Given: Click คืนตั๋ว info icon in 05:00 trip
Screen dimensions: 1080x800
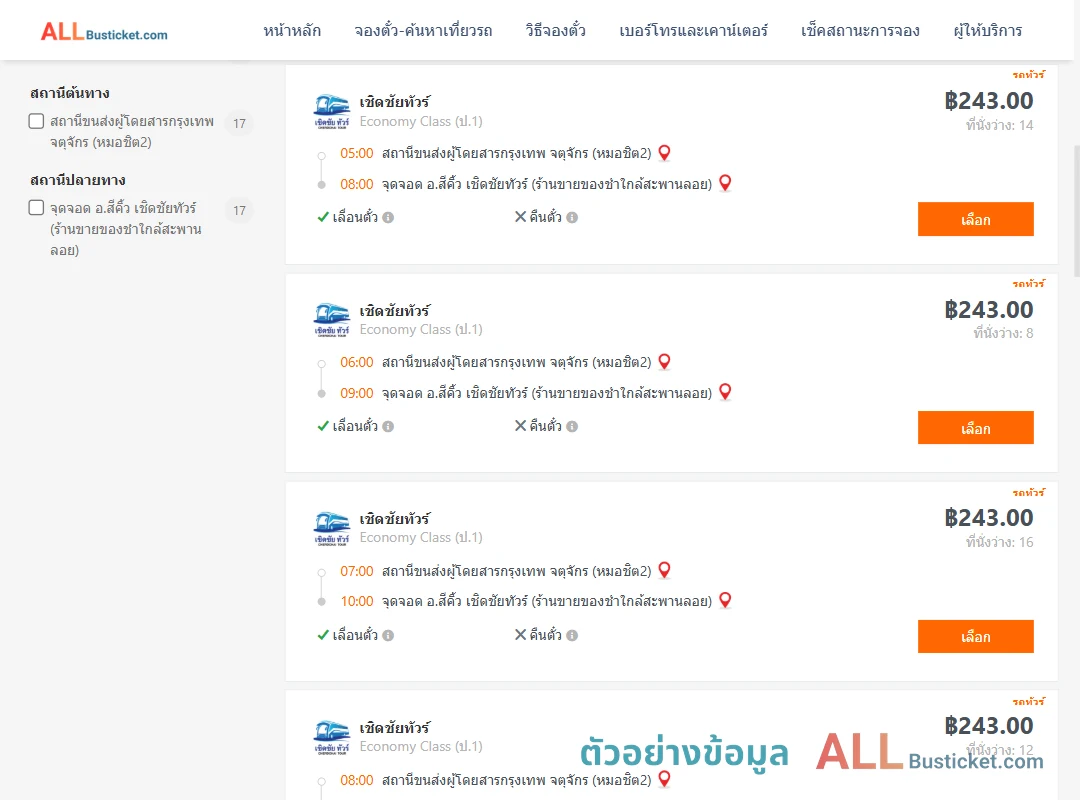Looking at the screenshot, I should pos(572,218).
